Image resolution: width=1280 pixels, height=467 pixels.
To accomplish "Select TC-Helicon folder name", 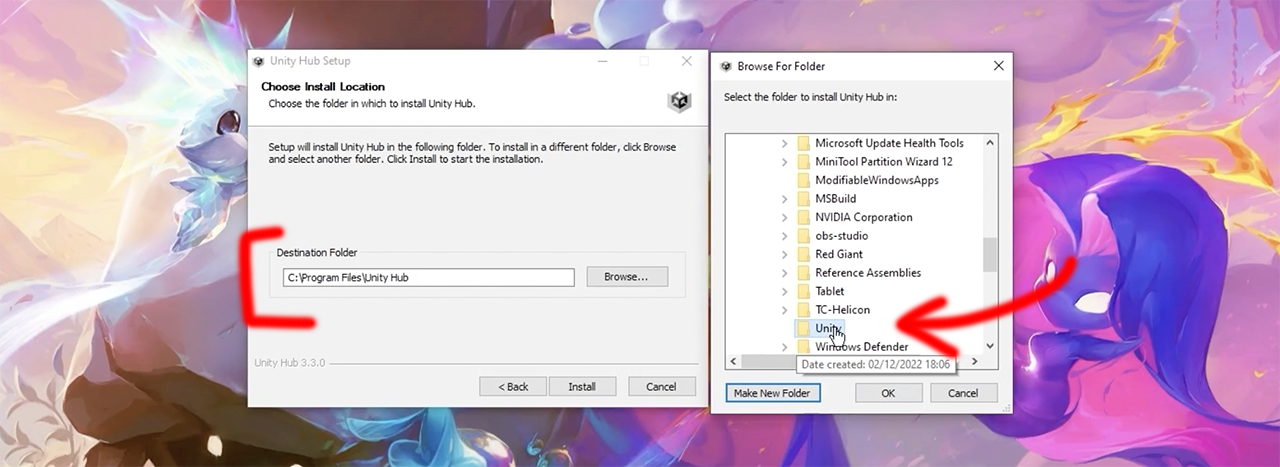I will click(x=843, y=310).
